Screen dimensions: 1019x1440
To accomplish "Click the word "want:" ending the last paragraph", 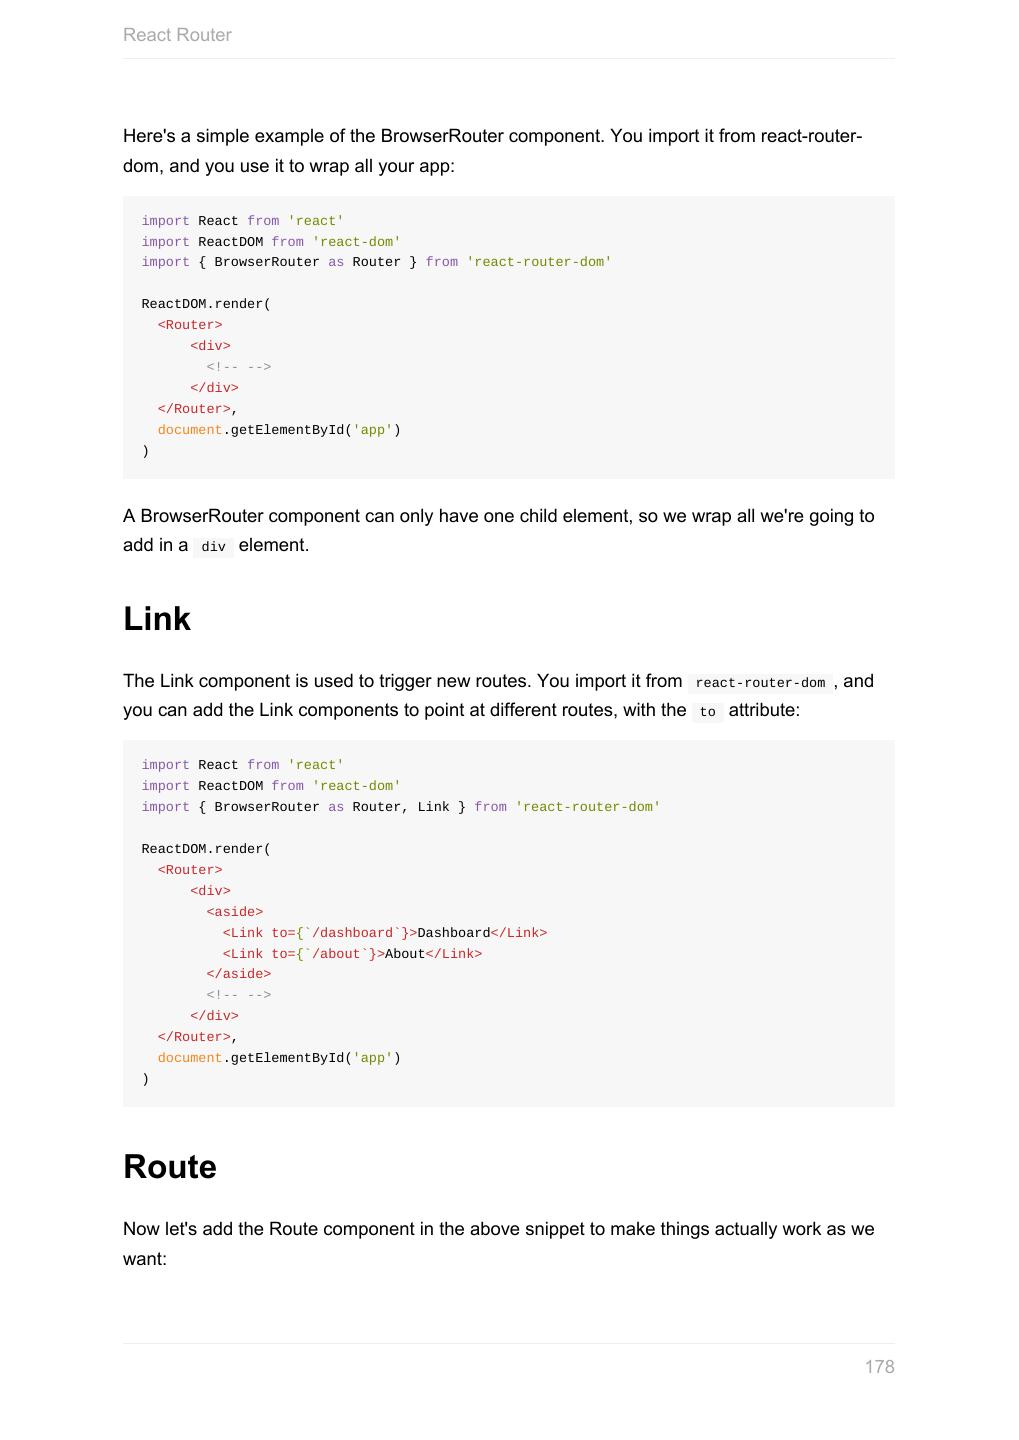I will click(145, 1259).
